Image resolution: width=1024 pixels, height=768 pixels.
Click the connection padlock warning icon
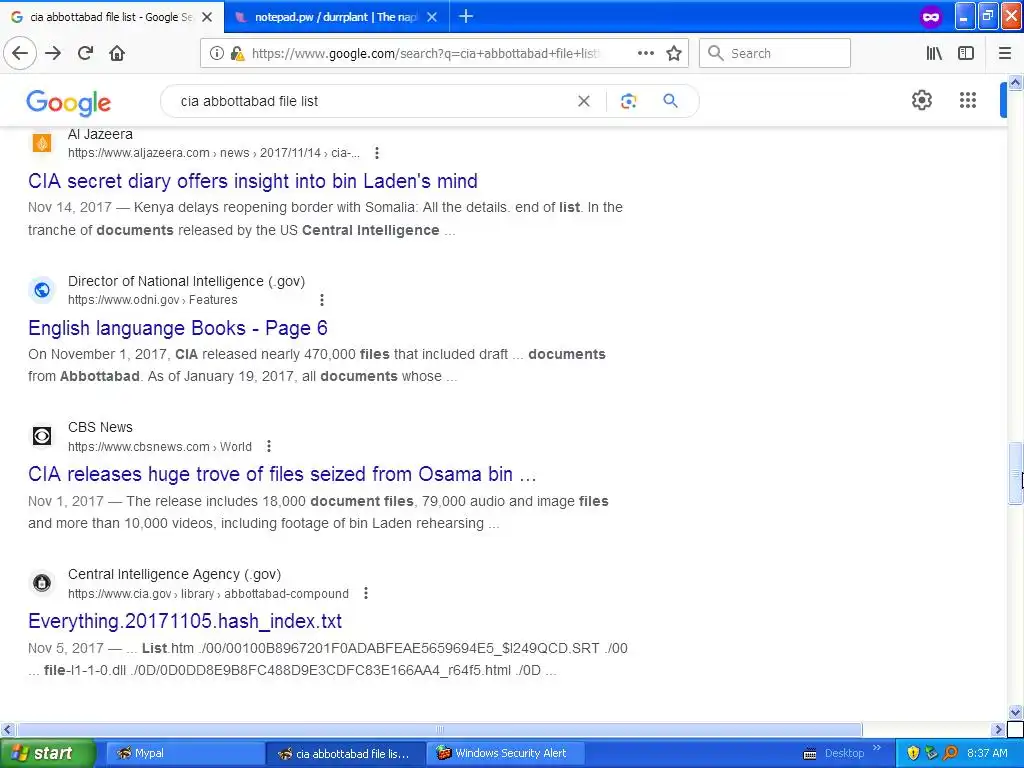pyautogui.click(x=237, y=54)
